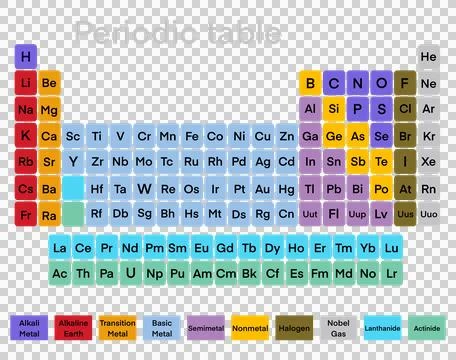The image size is (456, 360).
Task: Select the Yttrium (Y) tile
Action: (73, 162)
